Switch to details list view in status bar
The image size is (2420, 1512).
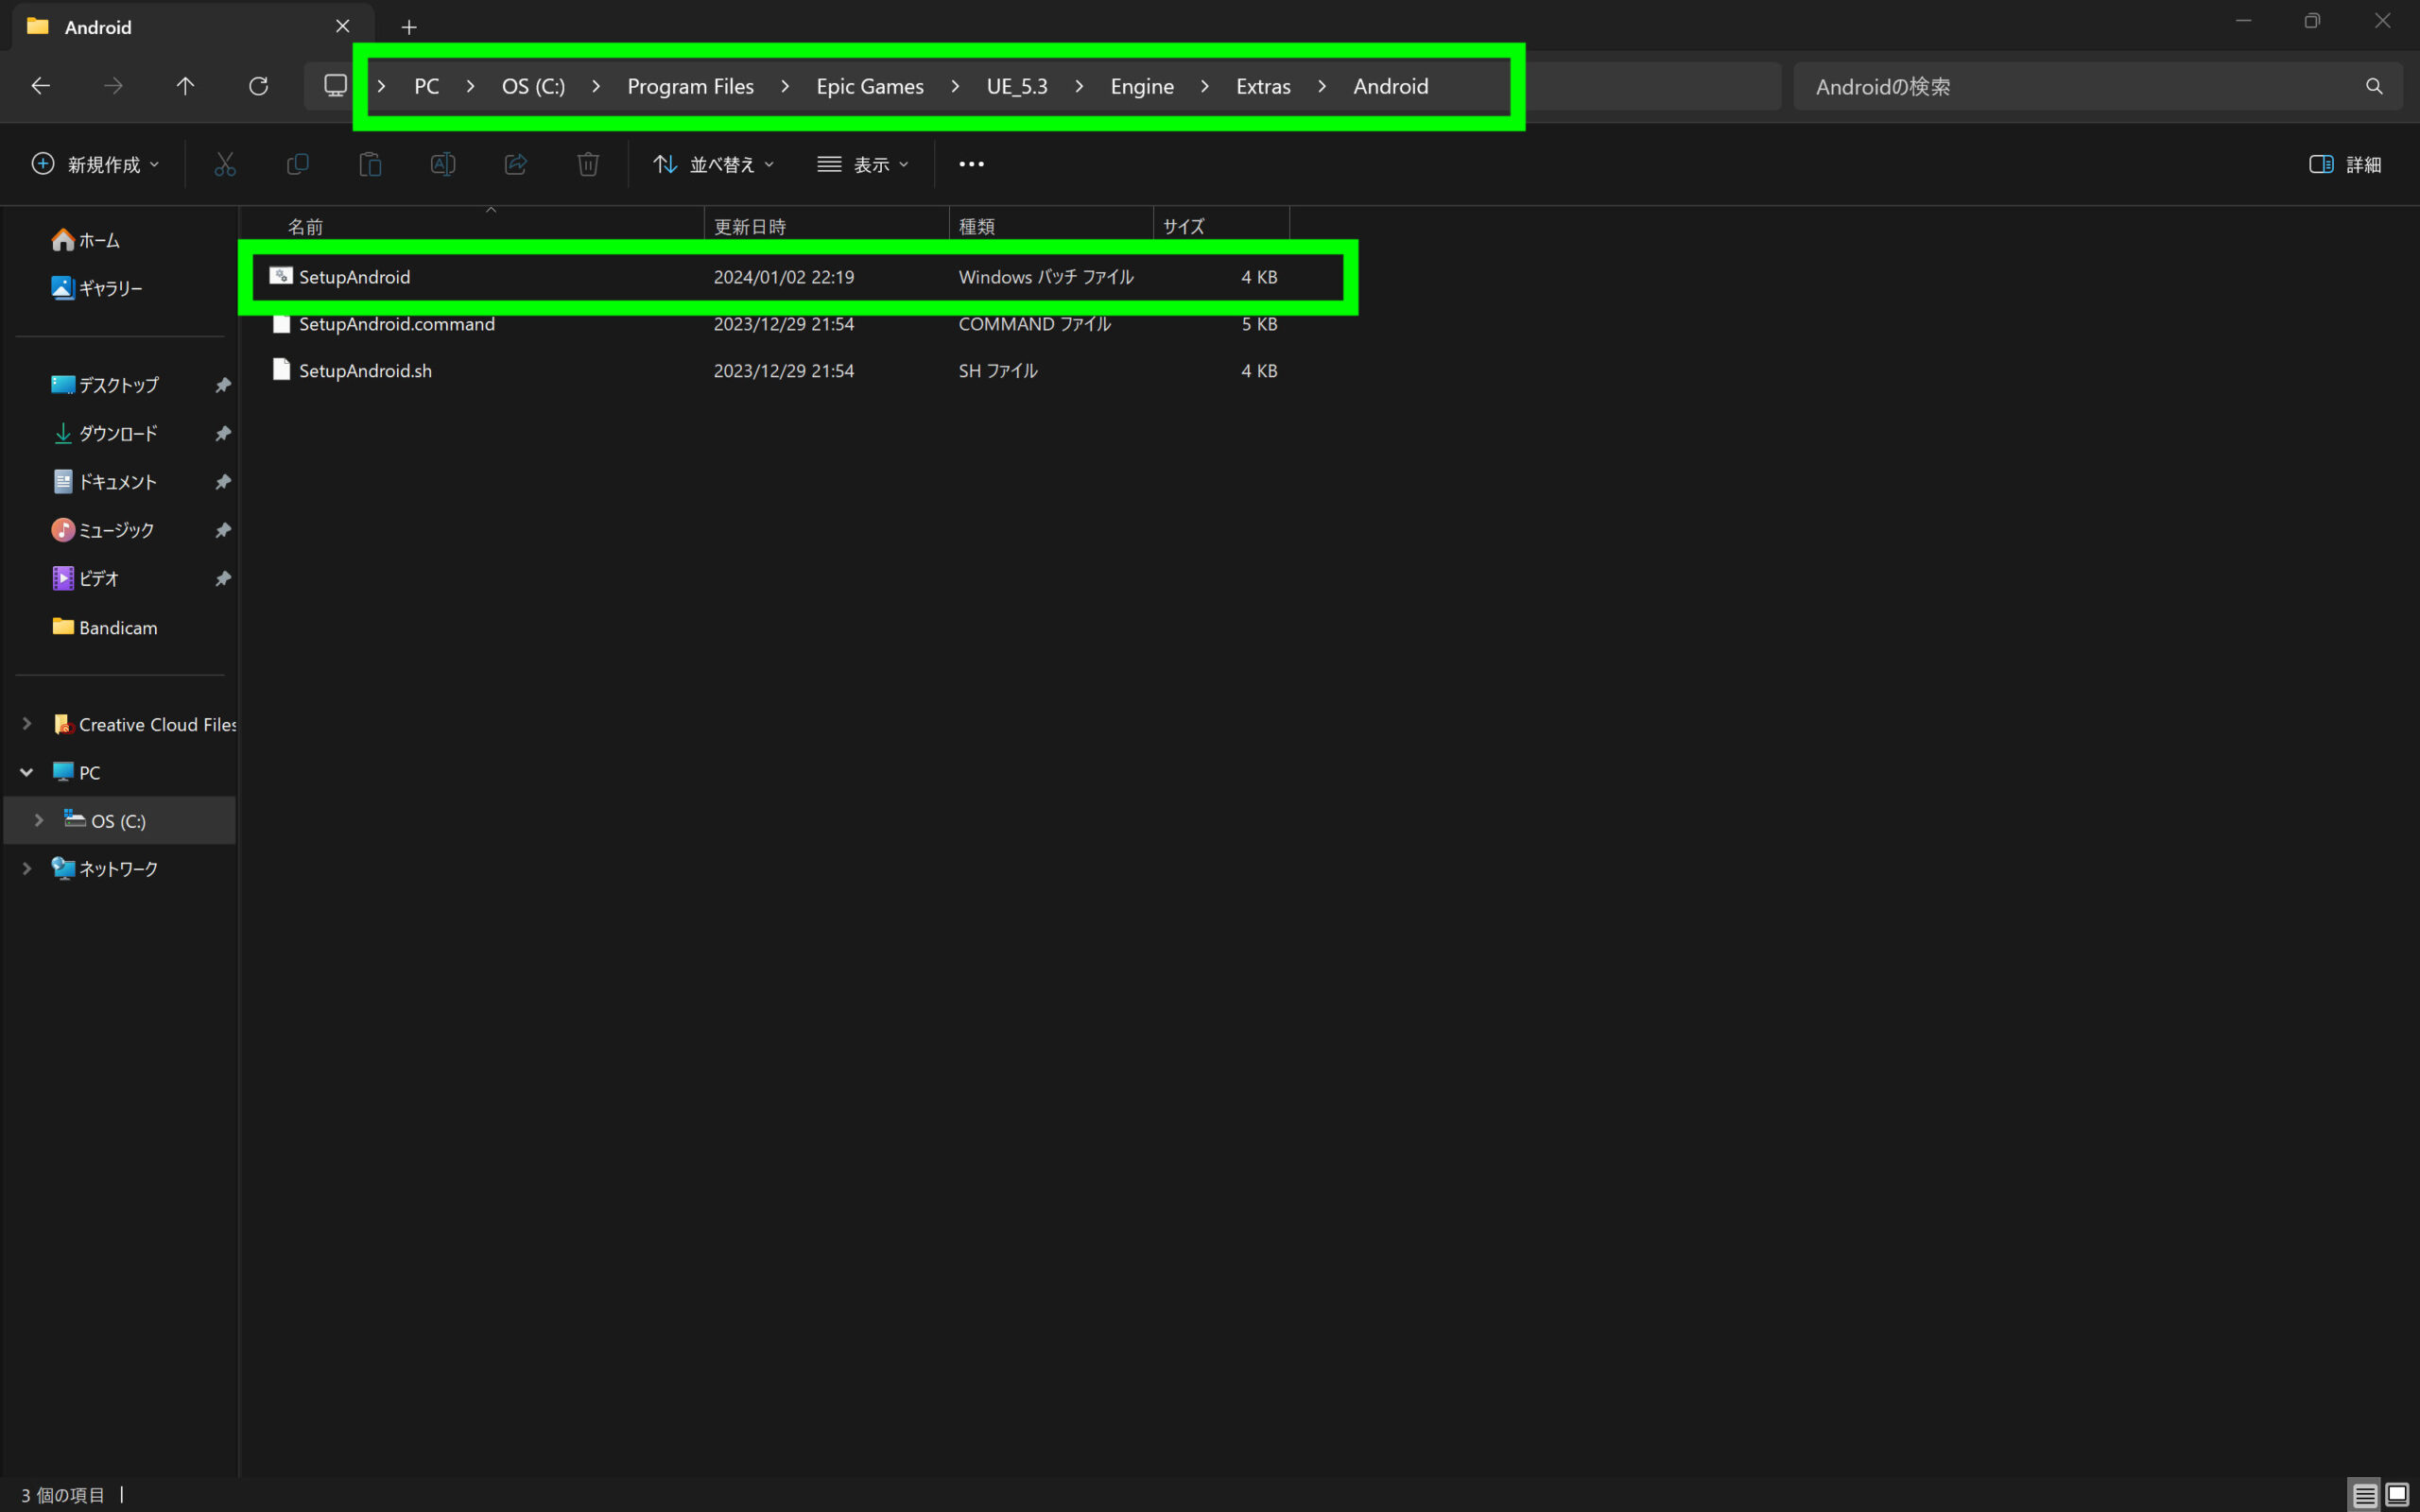pyautogui.click(x=2364, y=1495)
